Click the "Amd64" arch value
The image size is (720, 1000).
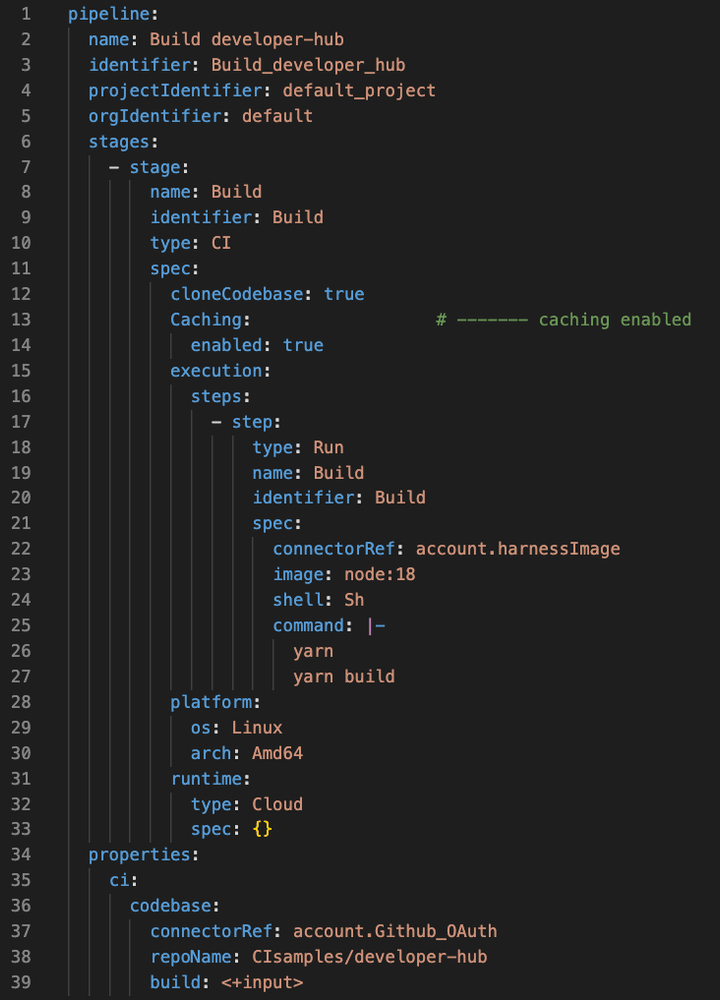coord(277,753)
